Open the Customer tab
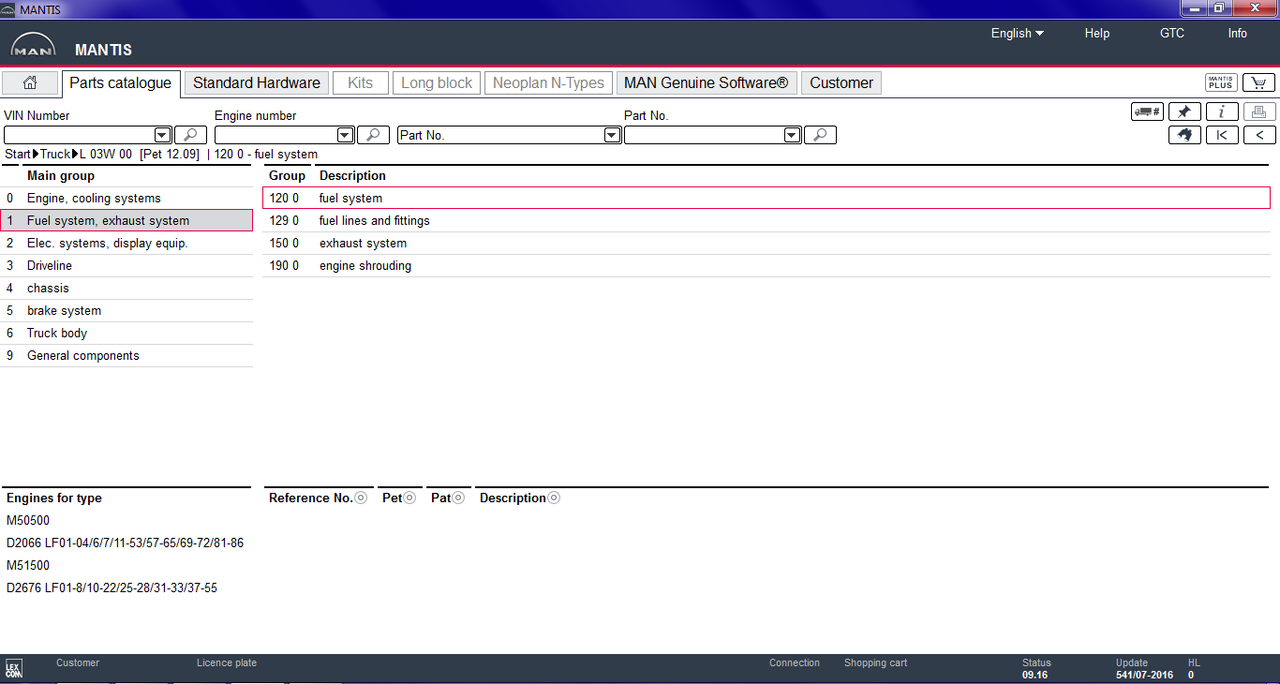 [841, 83]
